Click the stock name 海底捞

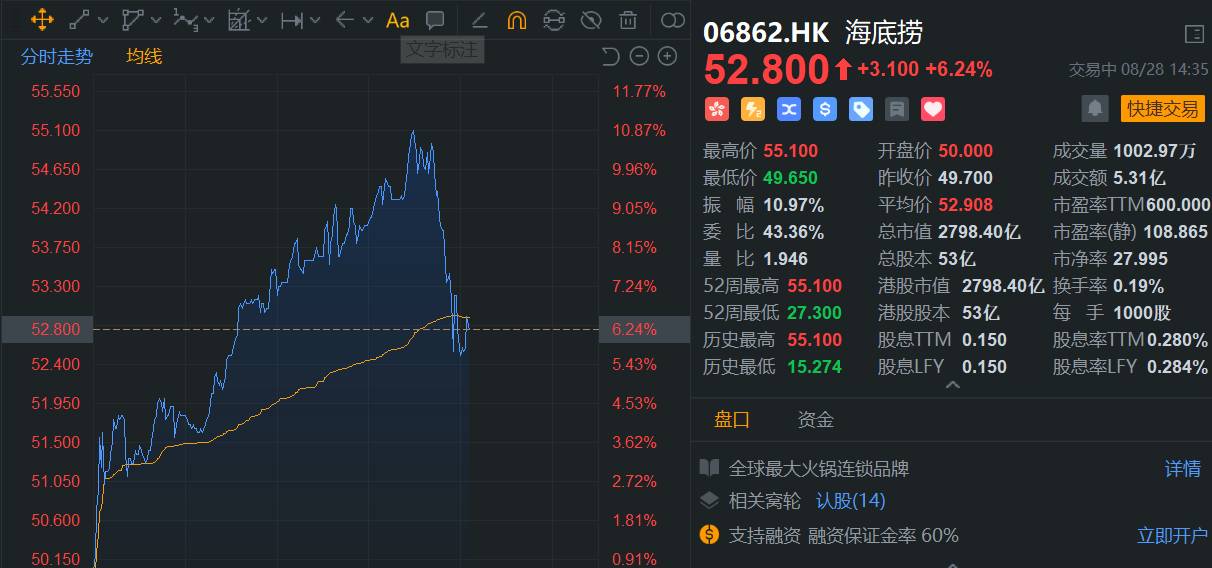(x=884, y=32)
